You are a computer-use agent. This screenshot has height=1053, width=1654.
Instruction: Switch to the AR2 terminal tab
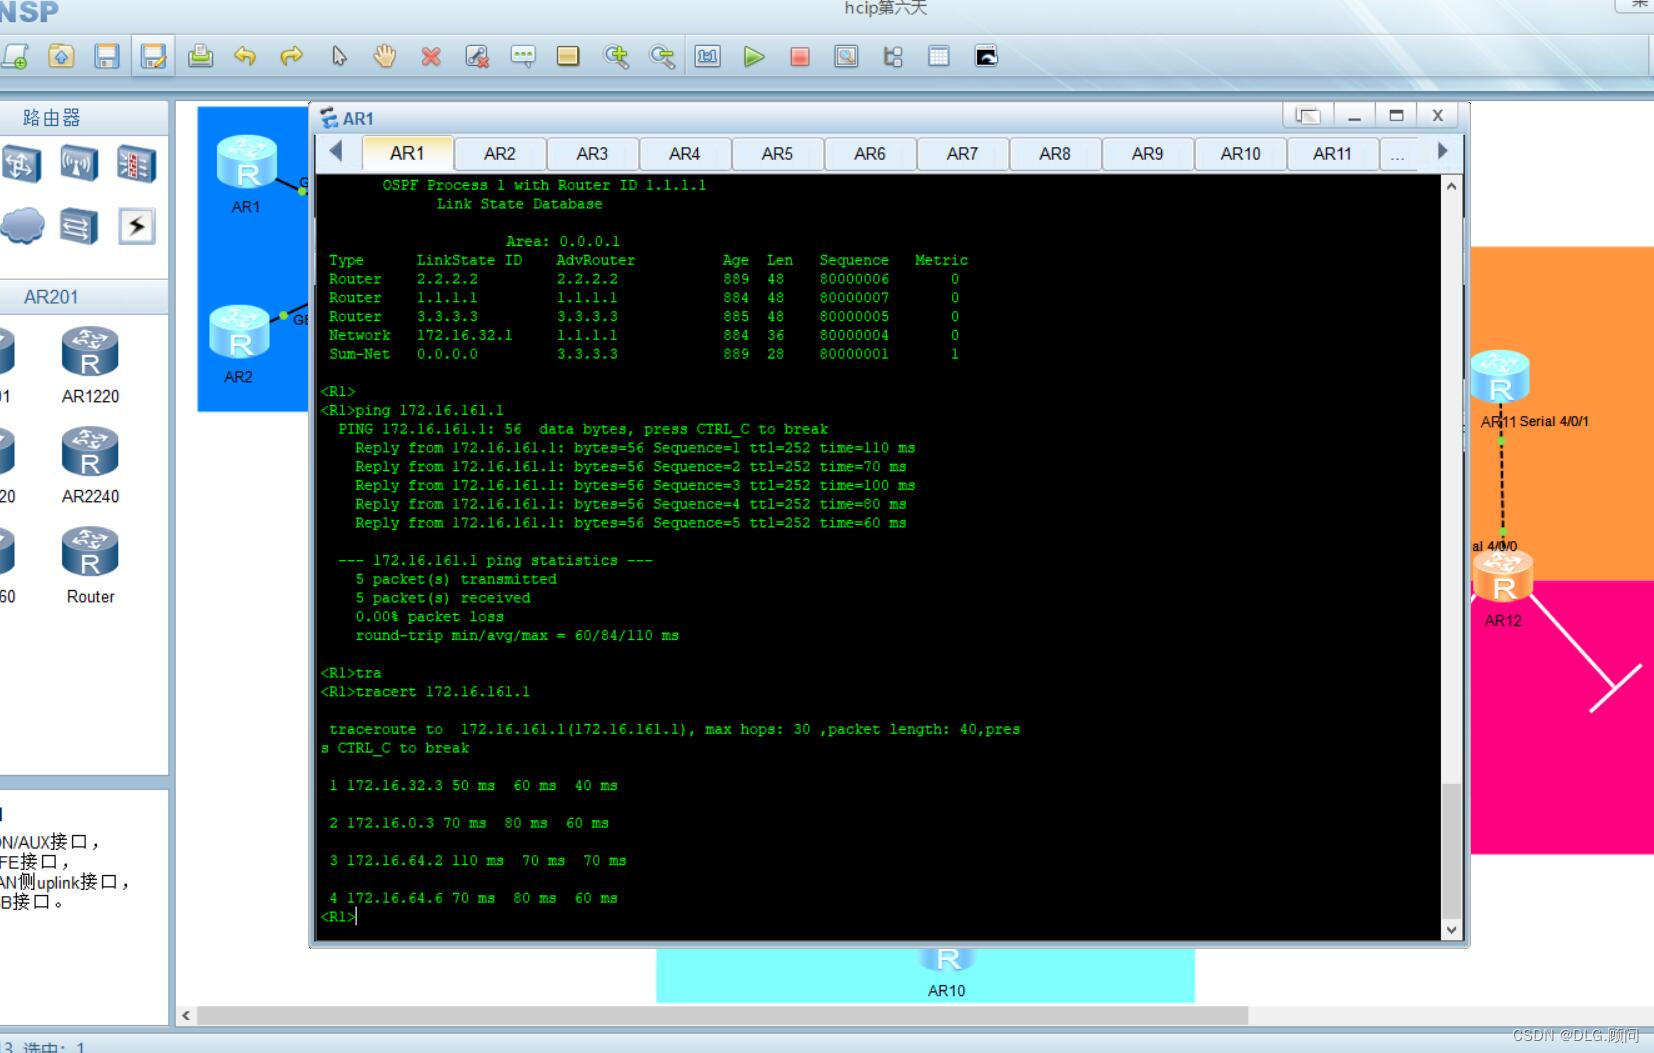500,154
